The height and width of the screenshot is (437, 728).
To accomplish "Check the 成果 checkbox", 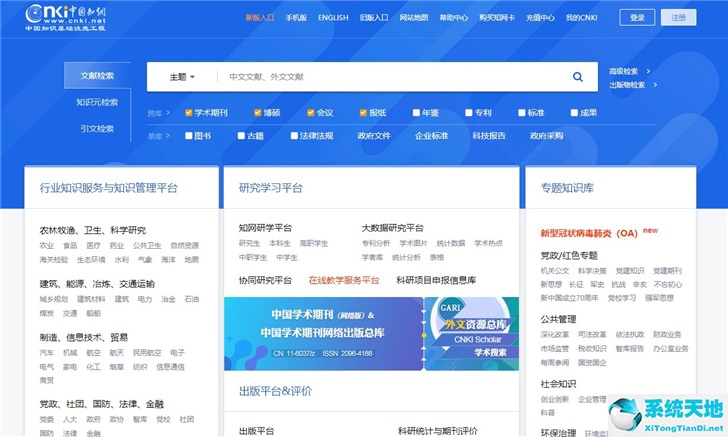I will [x=574, y=113].
